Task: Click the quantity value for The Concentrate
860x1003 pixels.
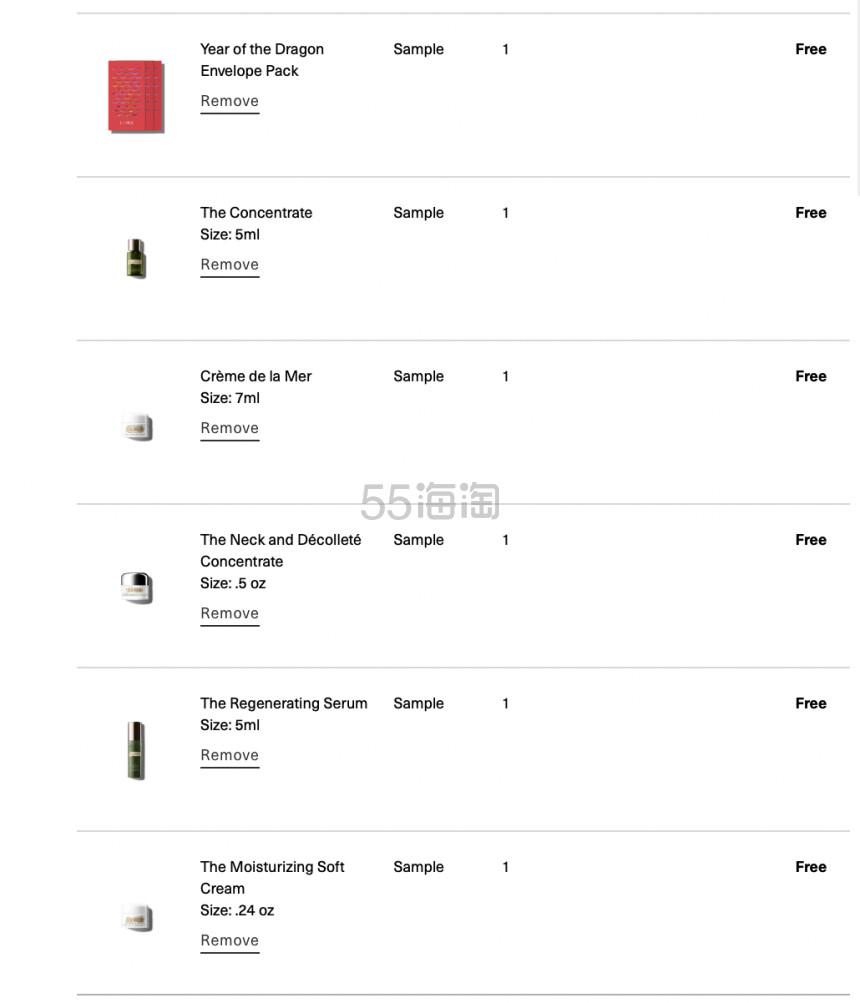Action: click(506, 213)
